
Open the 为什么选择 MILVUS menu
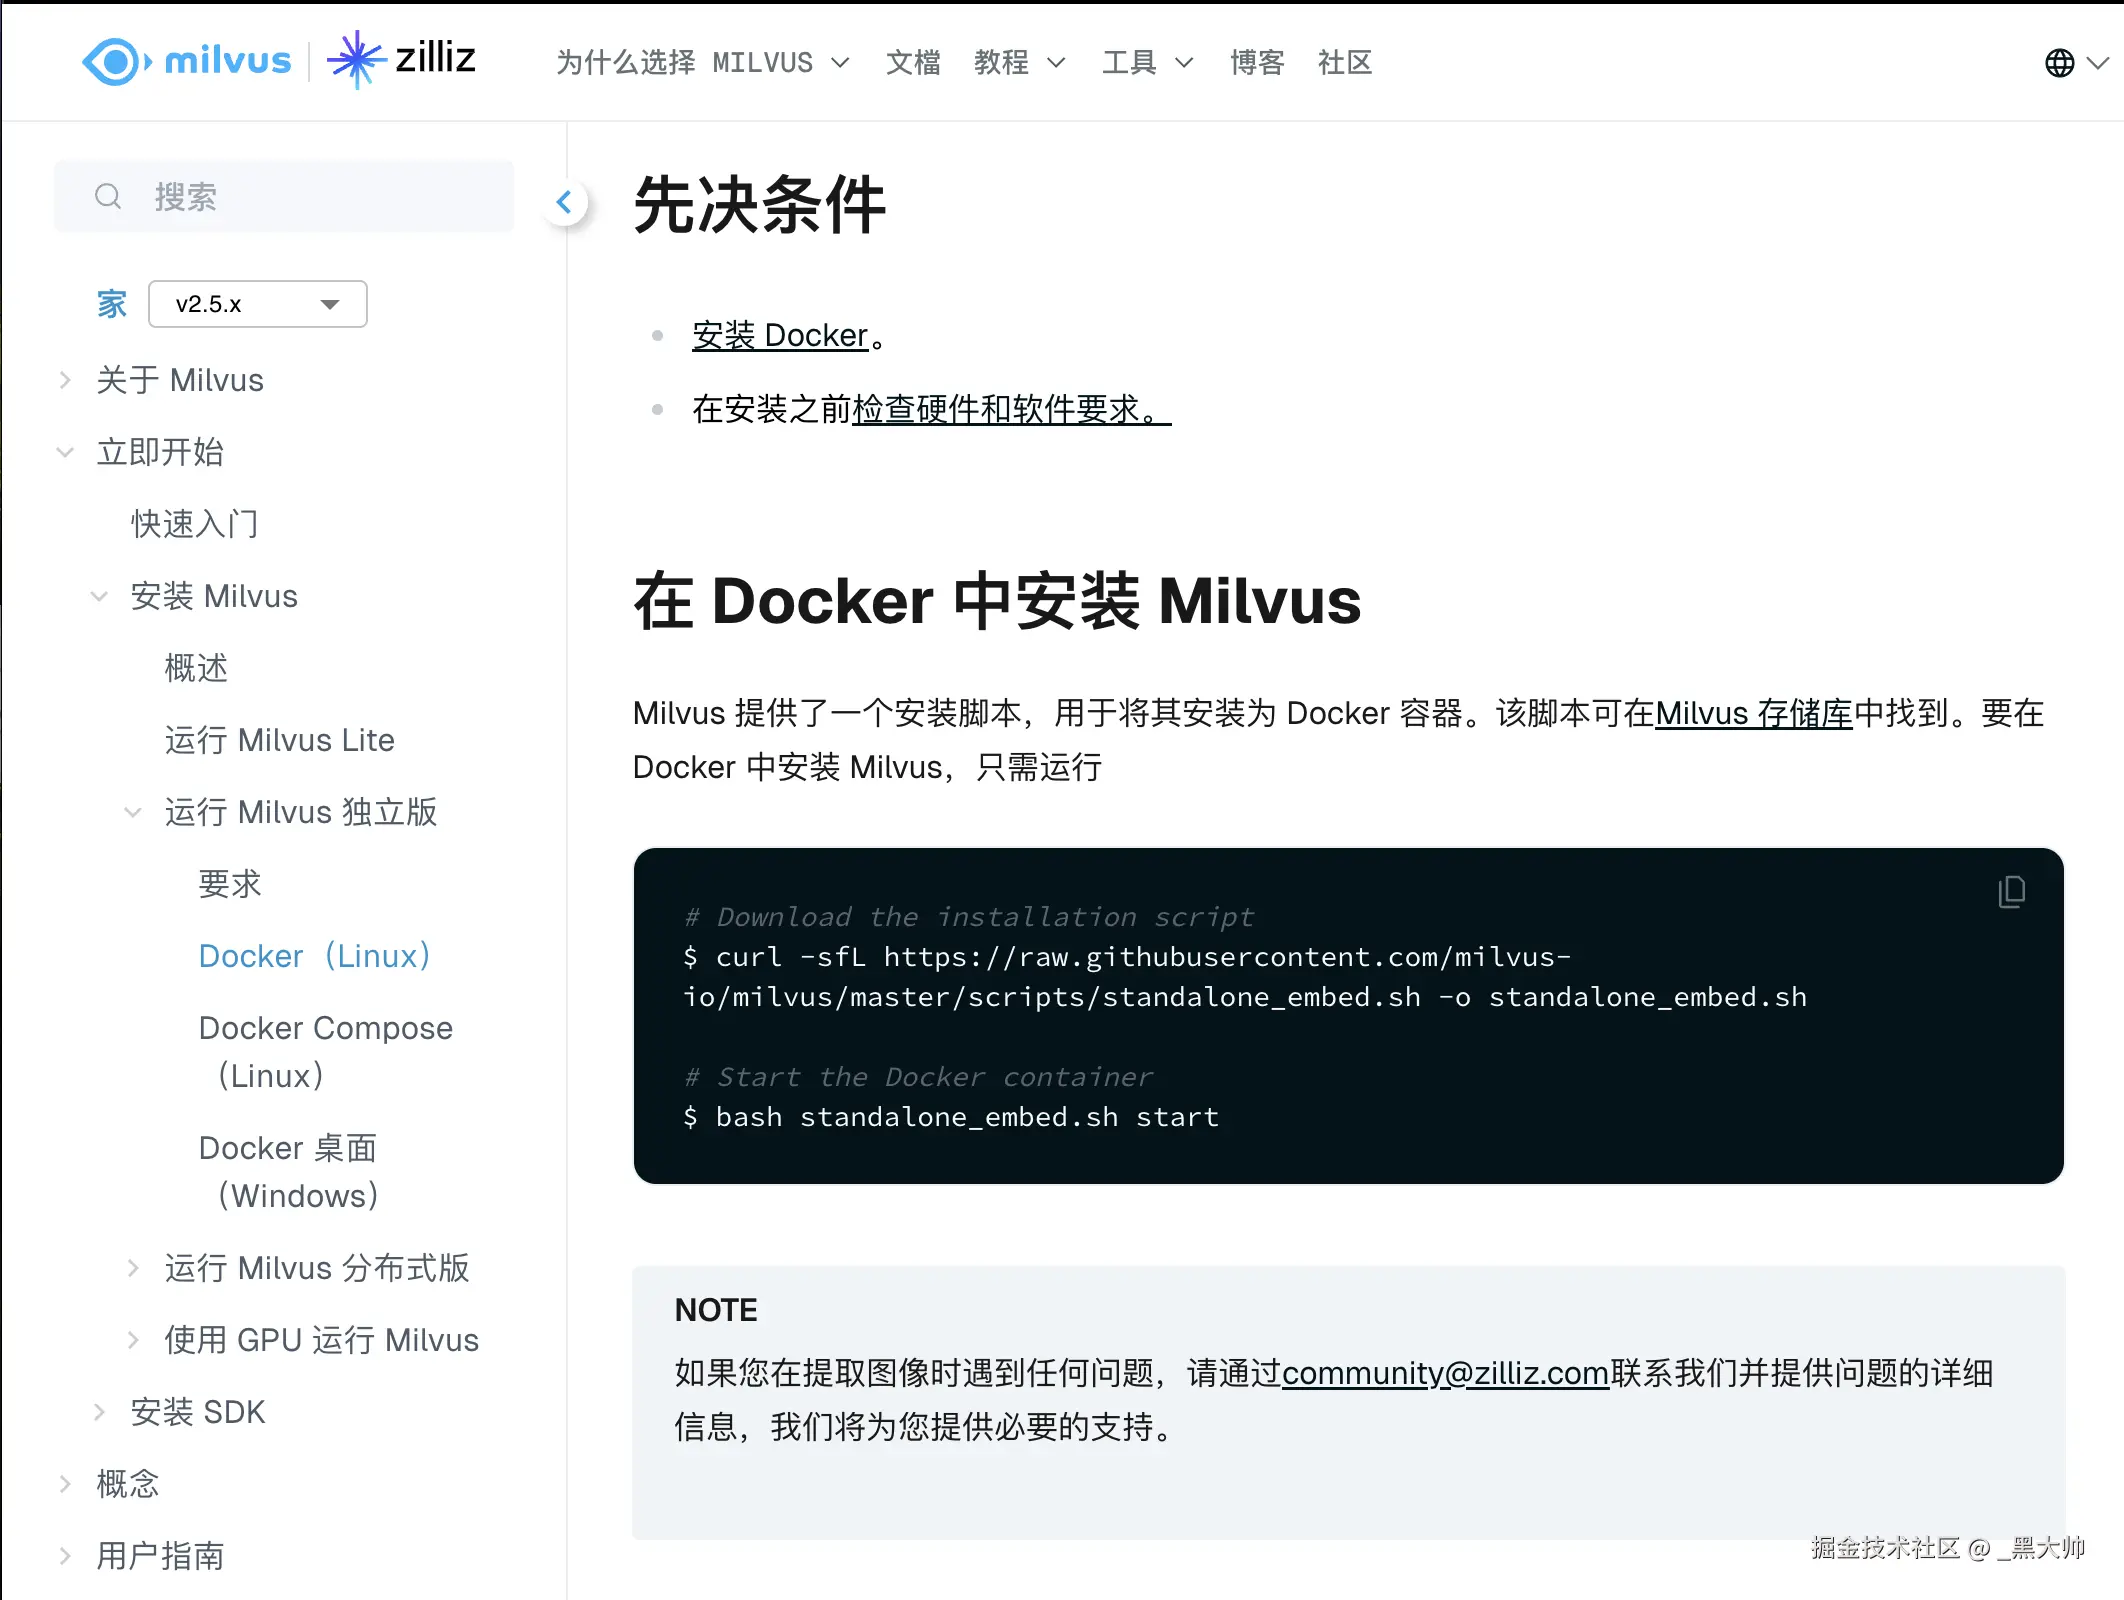pyautogui.click(x=702, y=63)
